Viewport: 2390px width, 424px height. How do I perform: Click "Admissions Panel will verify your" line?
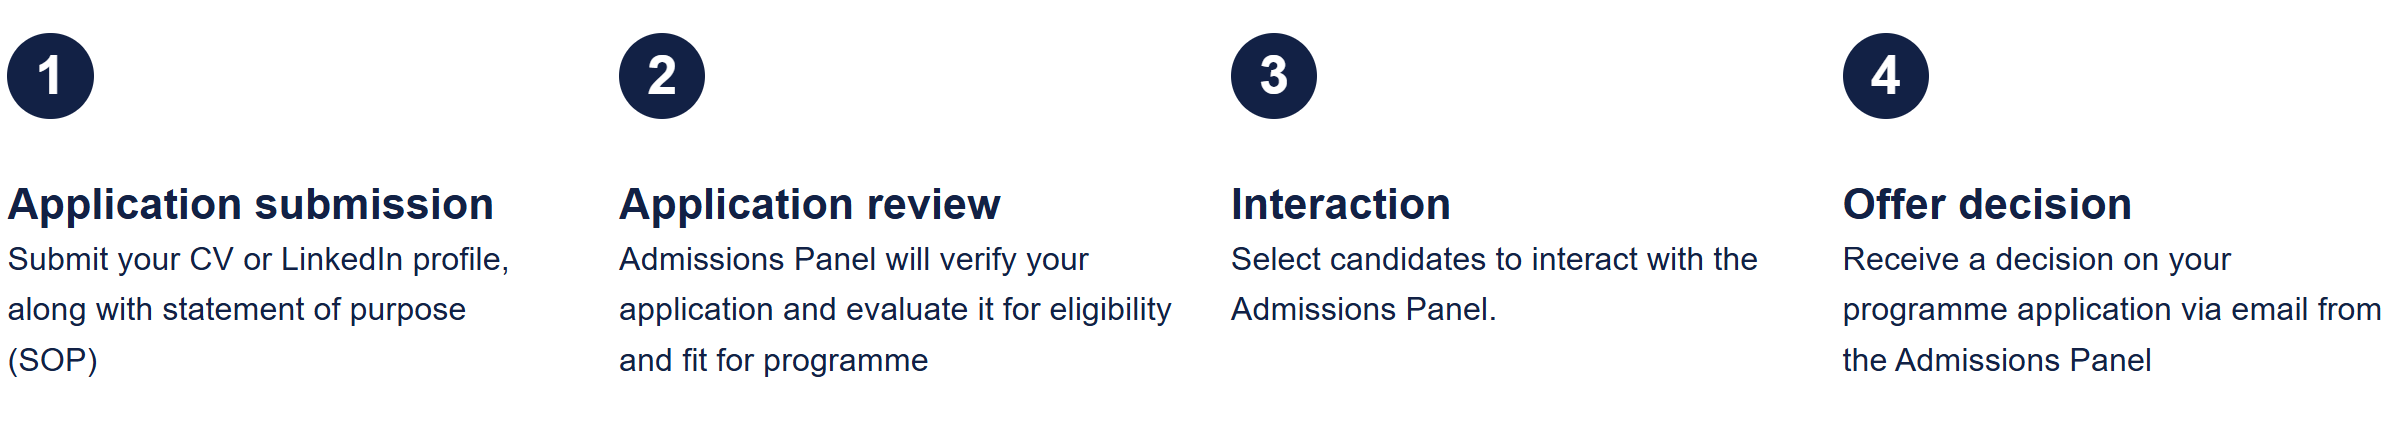[x=853, y=260]
